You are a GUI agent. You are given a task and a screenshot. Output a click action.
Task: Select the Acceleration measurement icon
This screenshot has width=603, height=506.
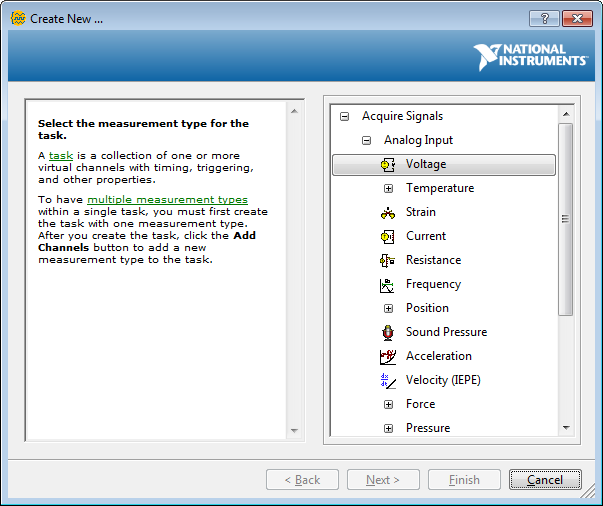(x=388, y=357)
